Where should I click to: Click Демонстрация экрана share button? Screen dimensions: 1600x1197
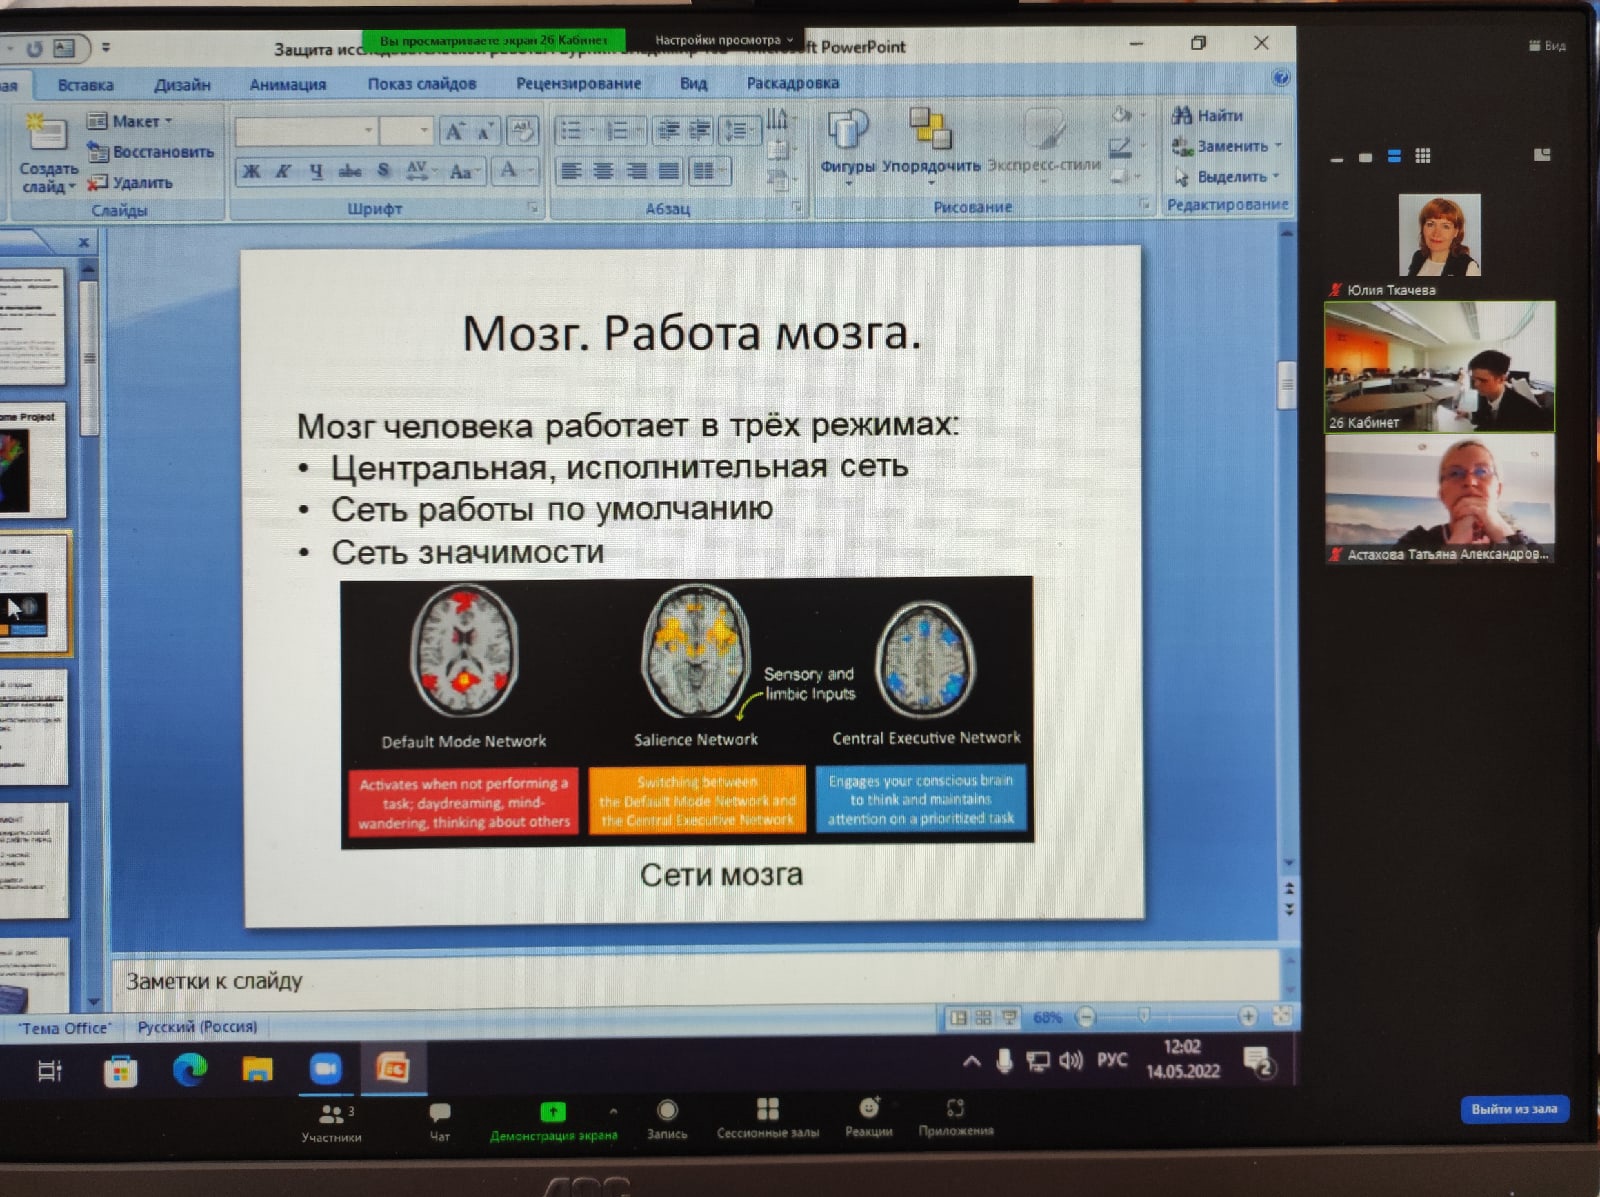point(553,1121)
